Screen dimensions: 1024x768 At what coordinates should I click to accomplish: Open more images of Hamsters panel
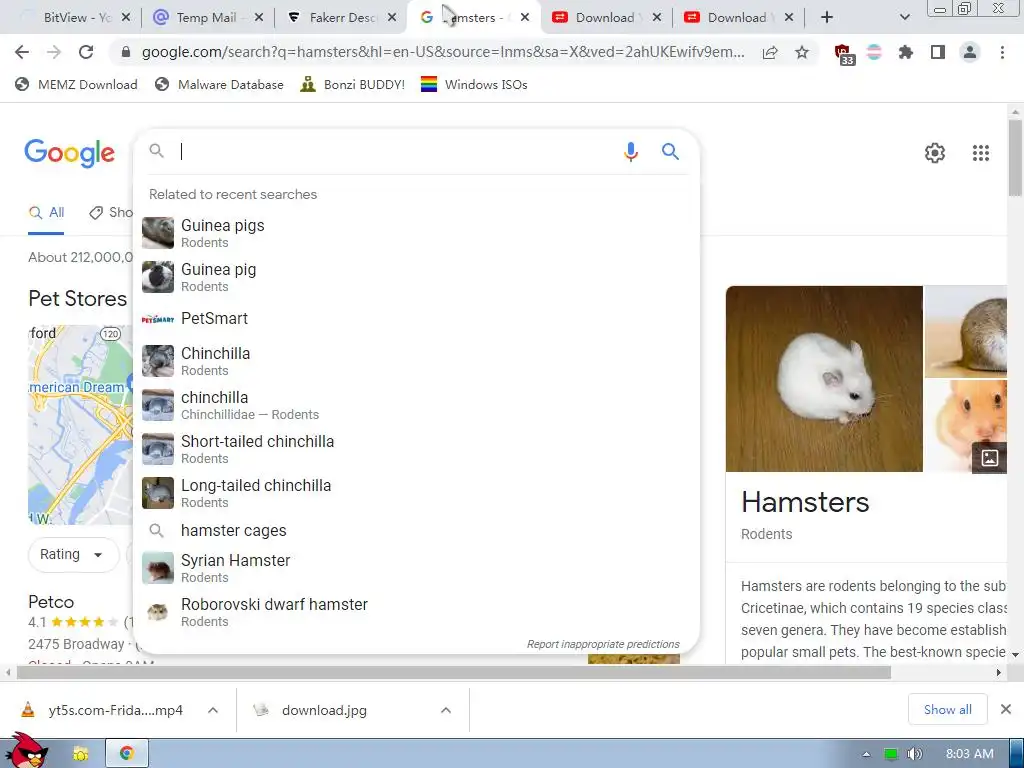(989, 458)
